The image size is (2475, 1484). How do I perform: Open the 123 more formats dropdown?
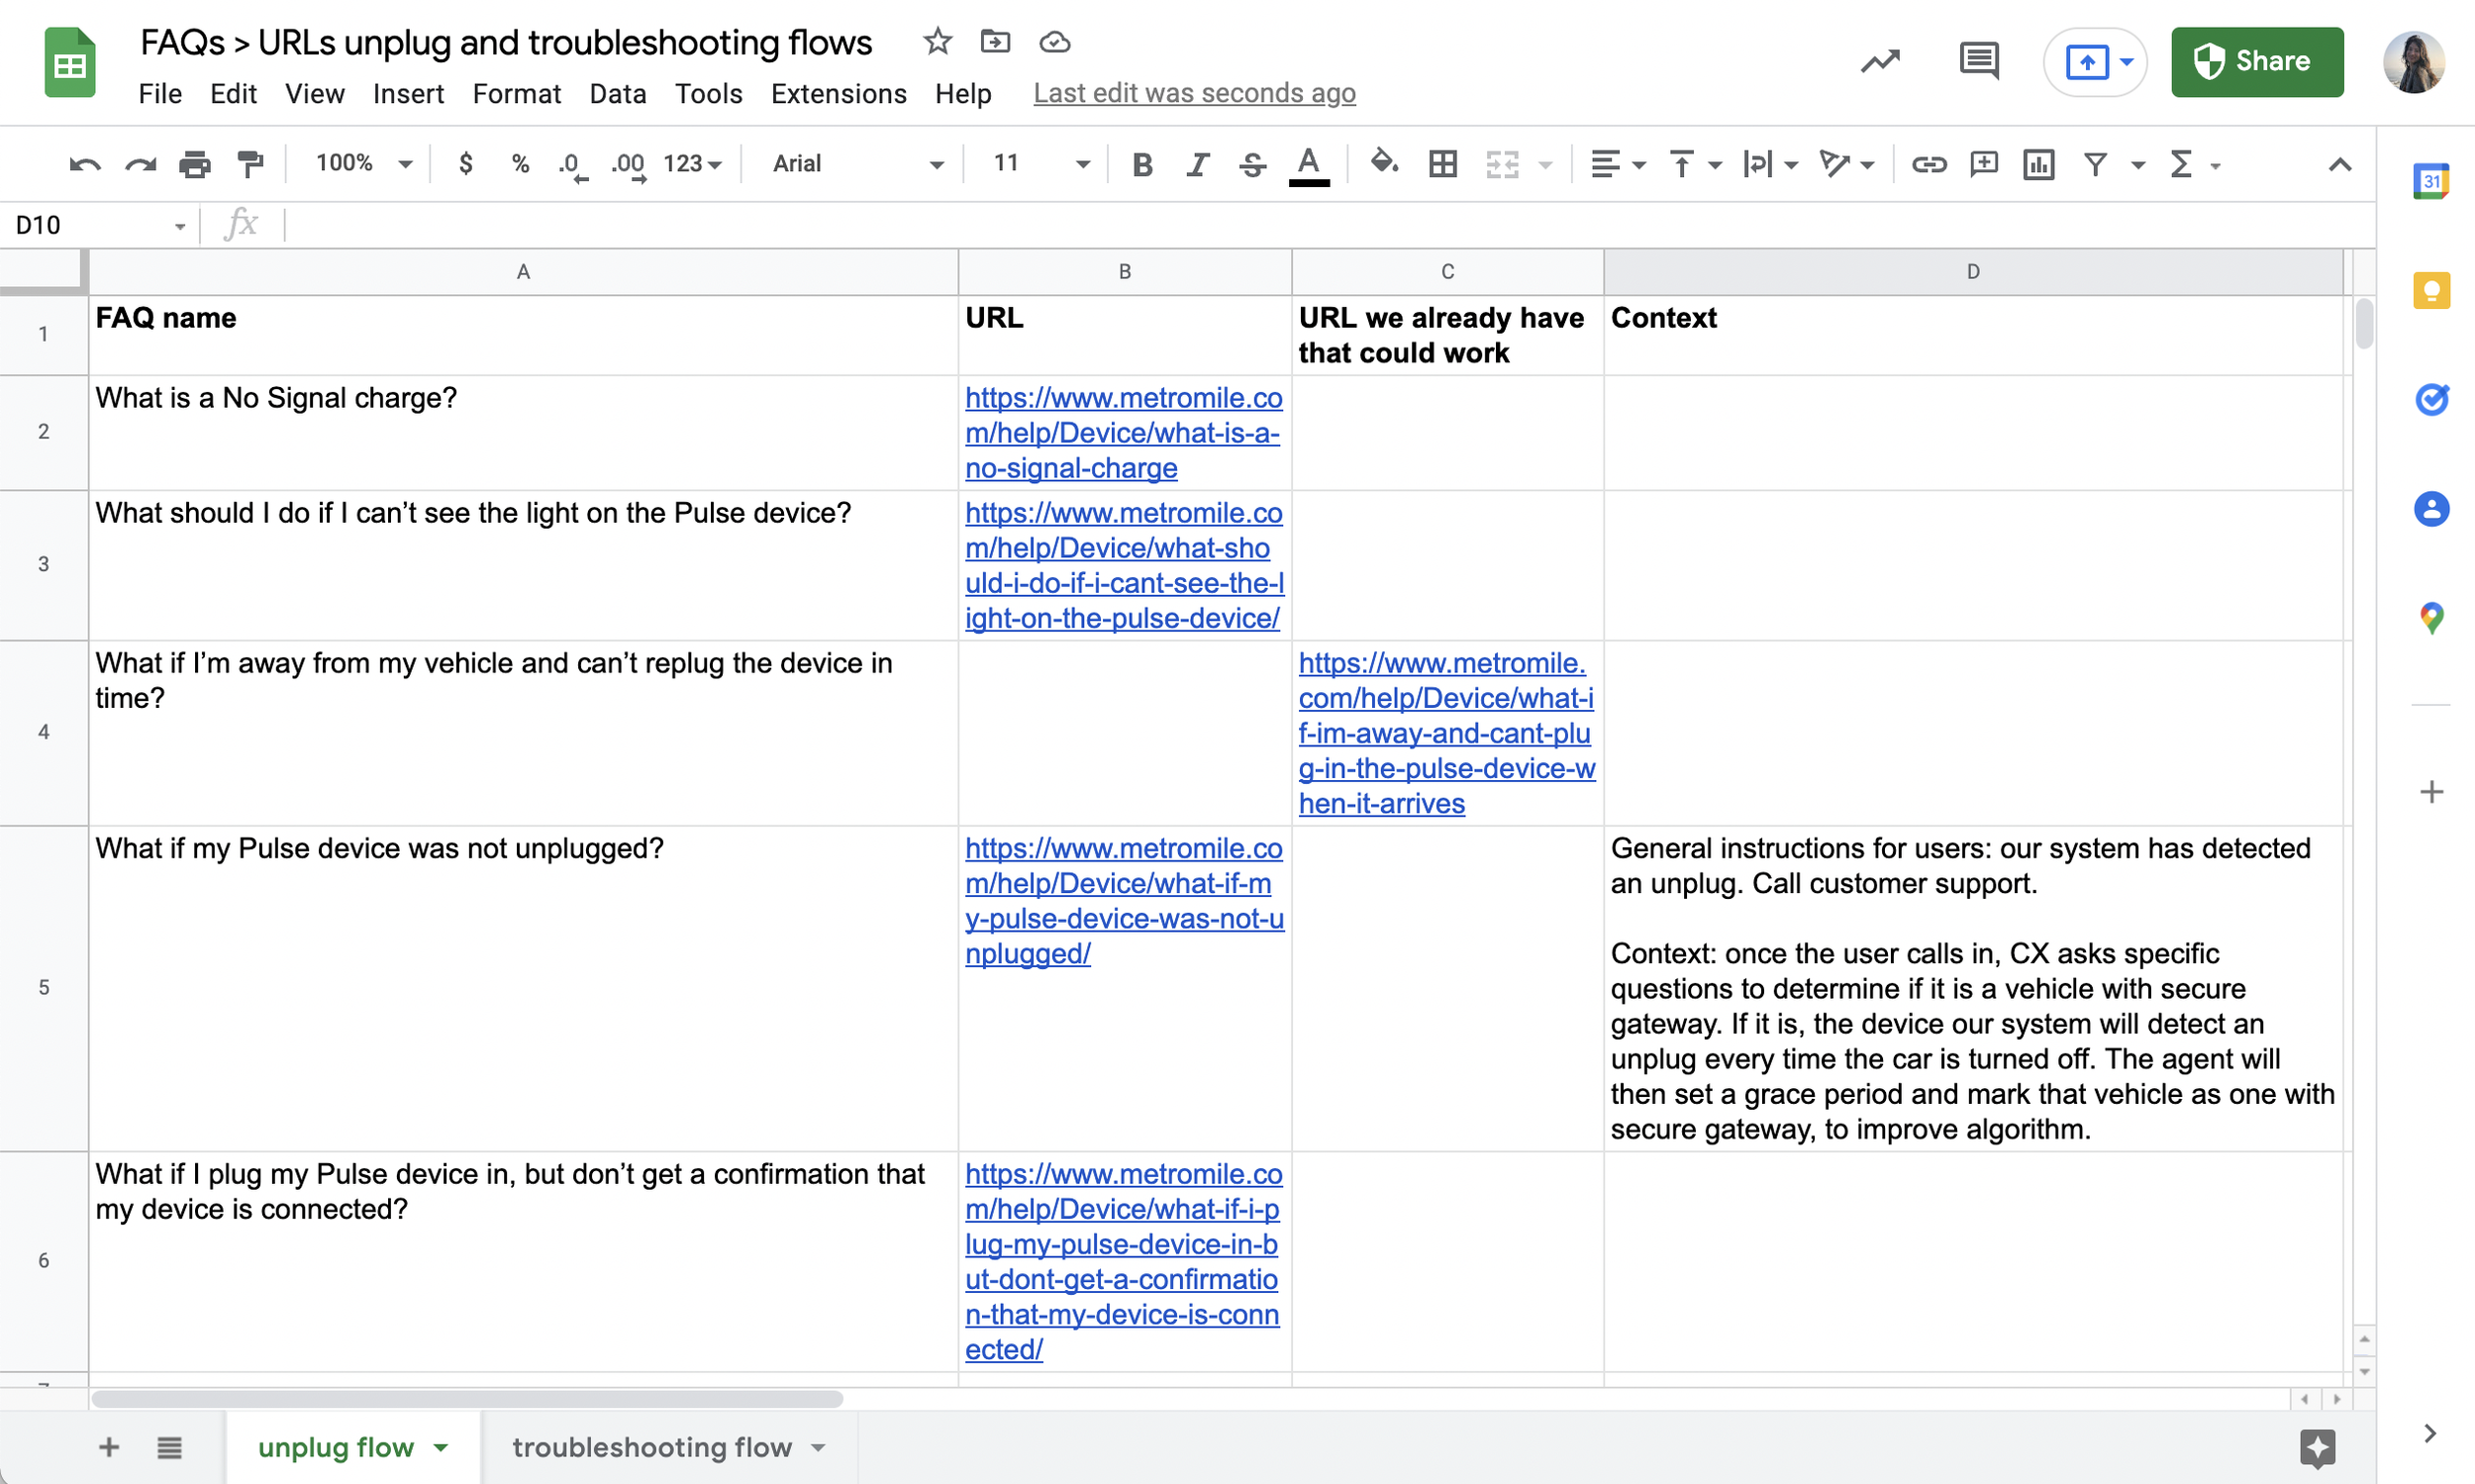pyautogui.click(x=692, y=164)
